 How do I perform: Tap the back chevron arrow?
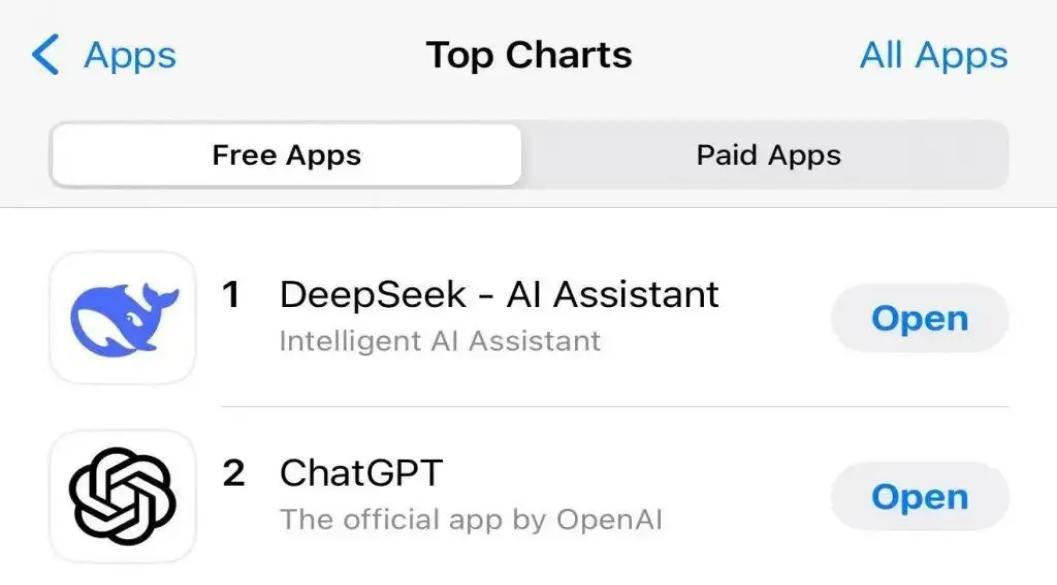[45, 55]
